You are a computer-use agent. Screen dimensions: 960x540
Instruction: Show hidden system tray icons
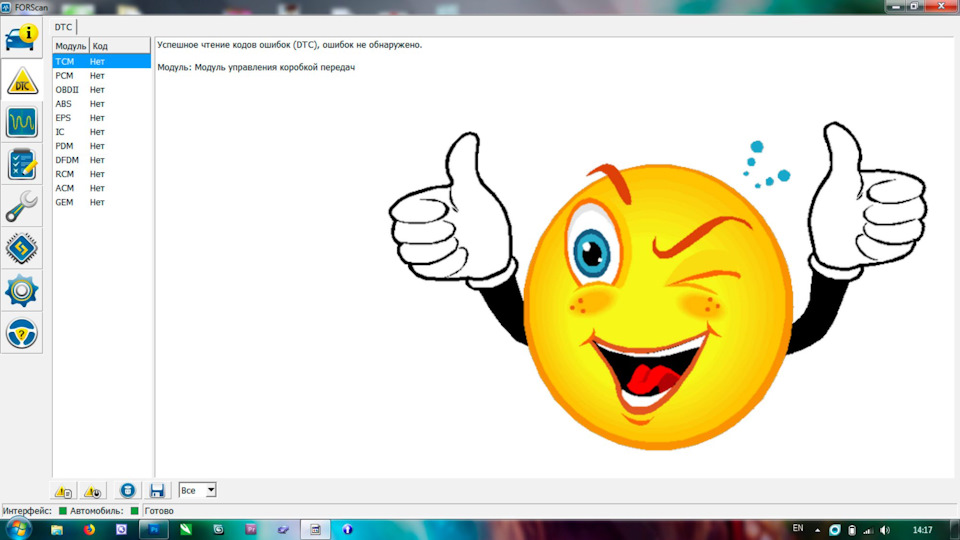pos(817,530)
